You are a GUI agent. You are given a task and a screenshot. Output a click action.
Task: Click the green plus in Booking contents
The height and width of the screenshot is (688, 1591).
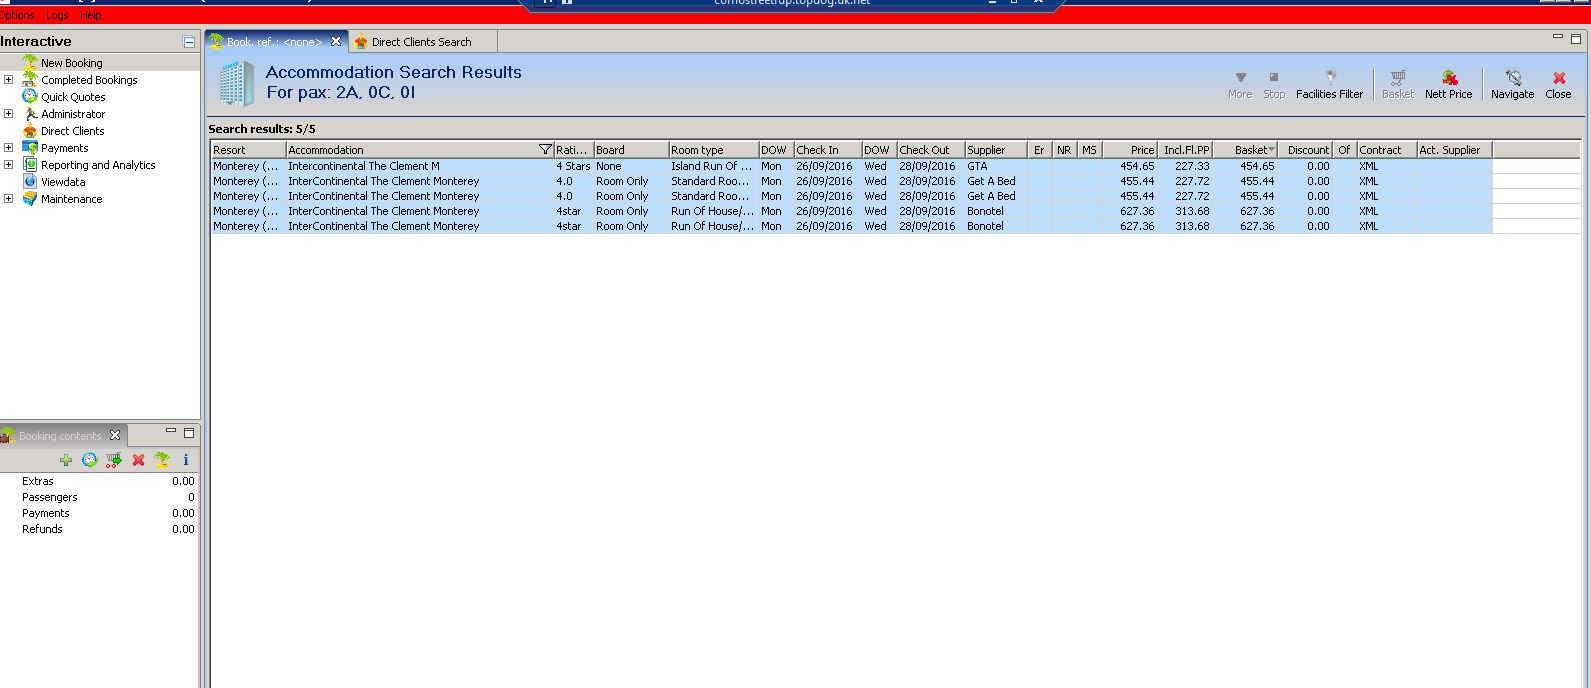tap(66, 460)
